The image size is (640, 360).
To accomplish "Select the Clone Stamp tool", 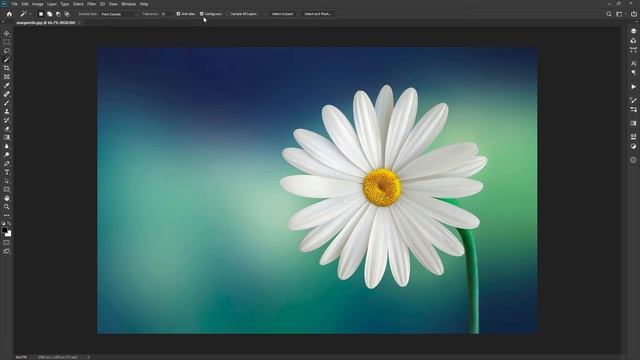I will (7, 111).
